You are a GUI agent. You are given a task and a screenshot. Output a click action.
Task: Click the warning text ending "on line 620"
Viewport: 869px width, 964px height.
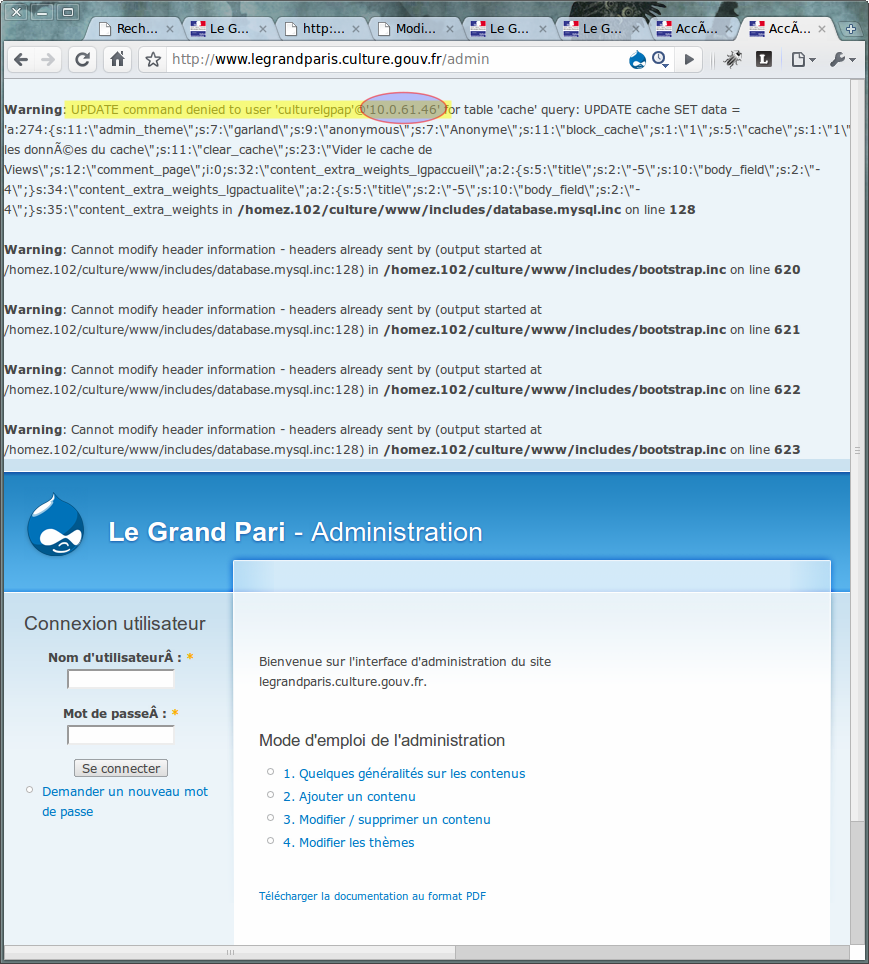click(402, 260)
